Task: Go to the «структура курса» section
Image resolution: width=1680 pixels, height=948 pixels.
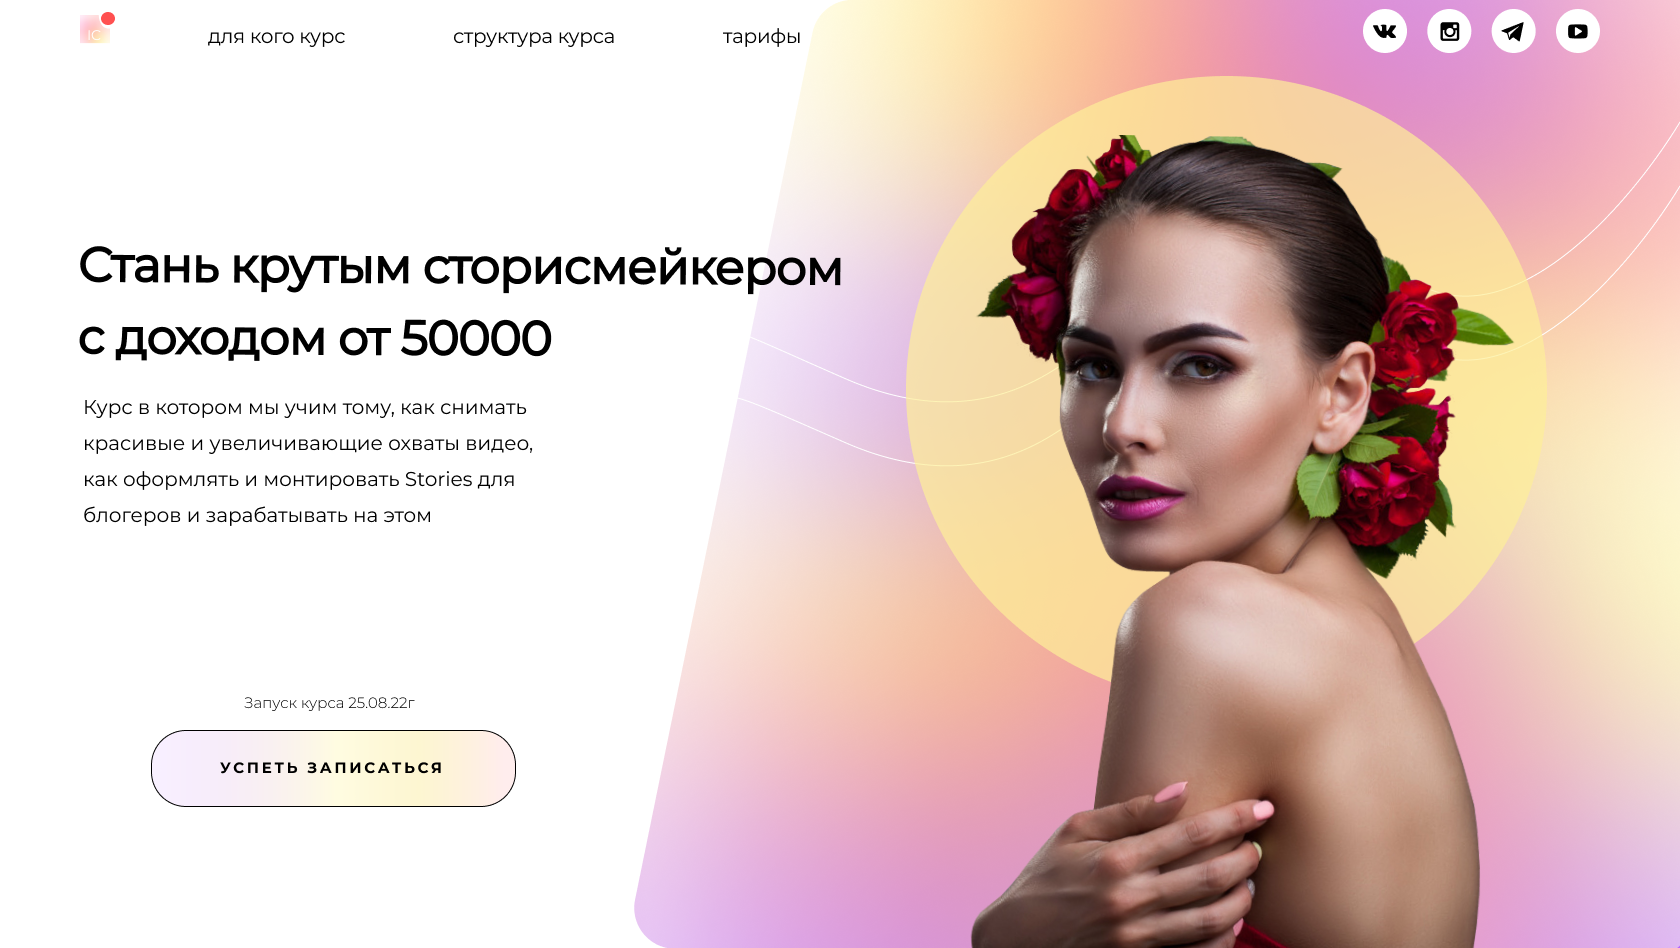Action: [x=534, y=37]
